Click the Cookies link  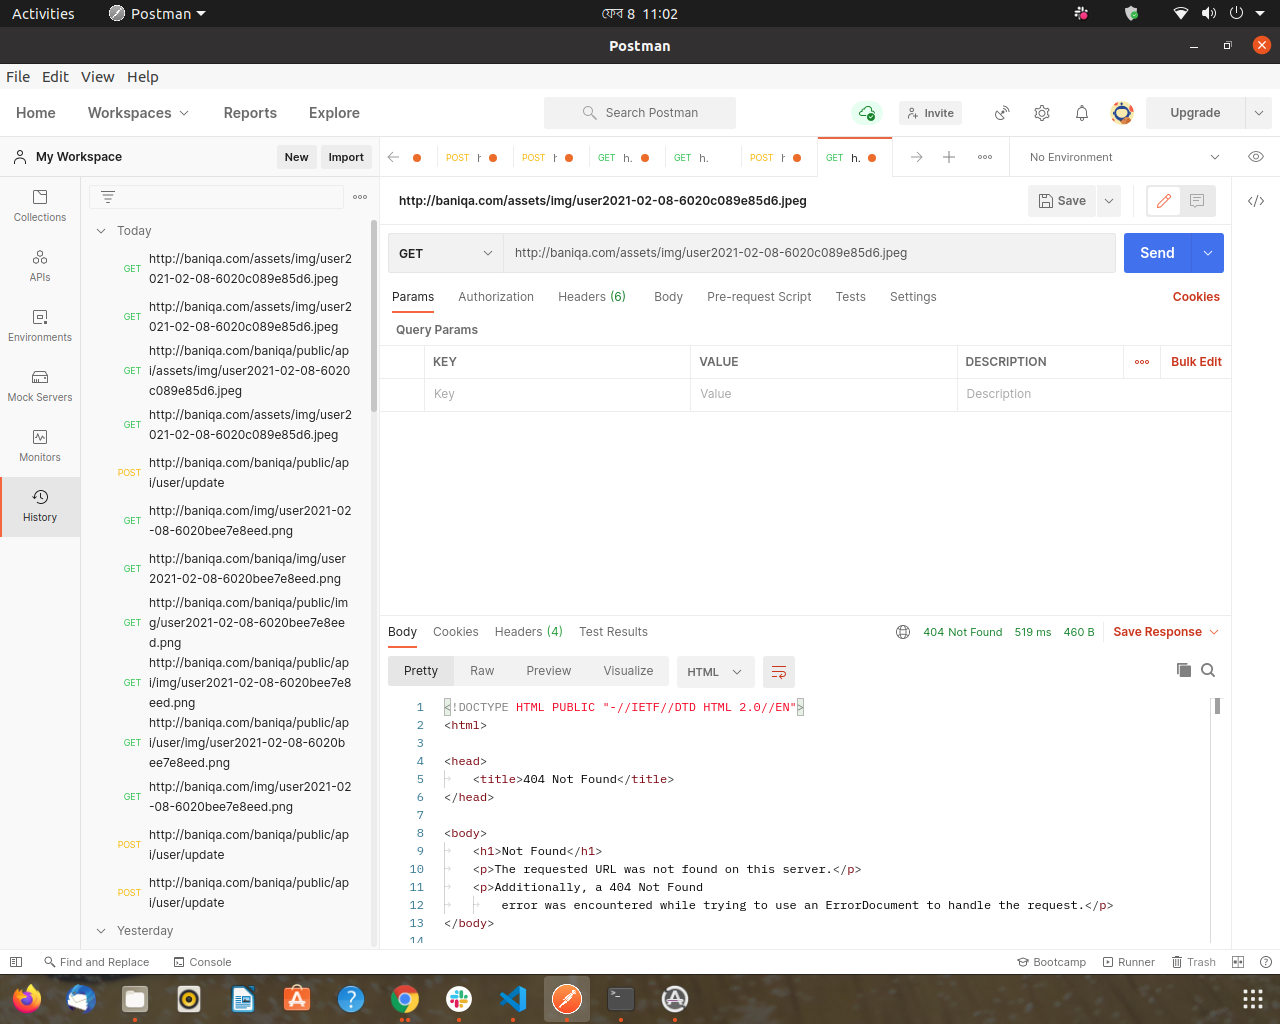1196,297
